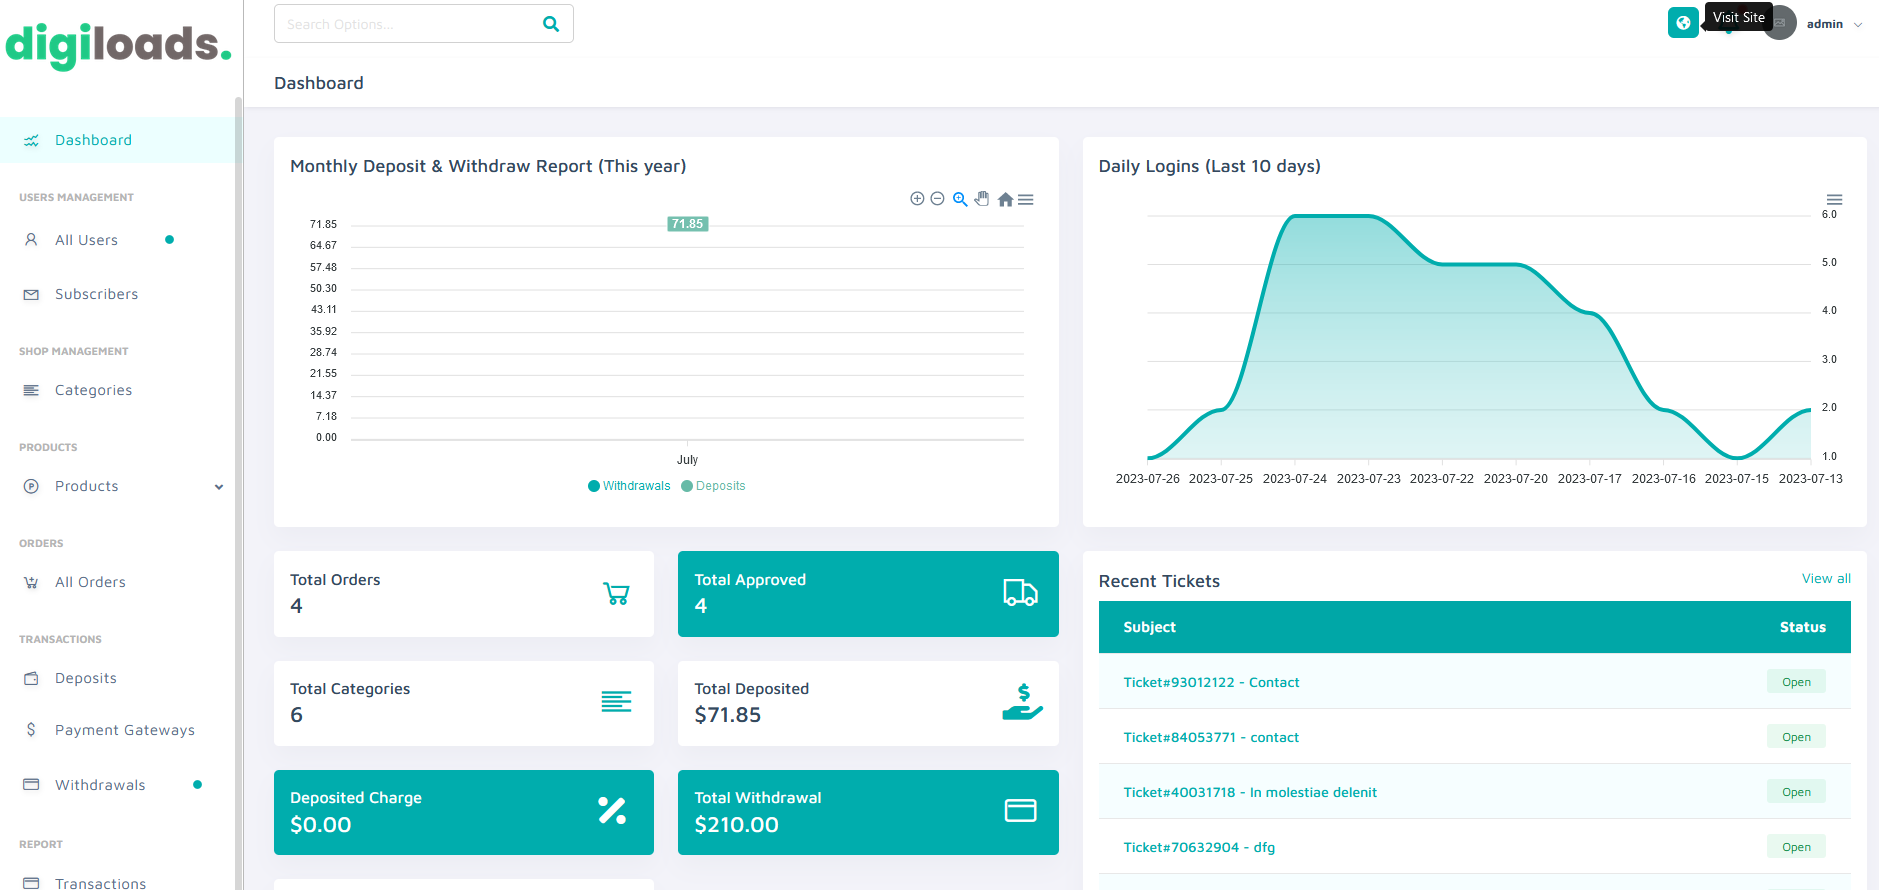Open the admin account dropdown

tap(1834, 24)
